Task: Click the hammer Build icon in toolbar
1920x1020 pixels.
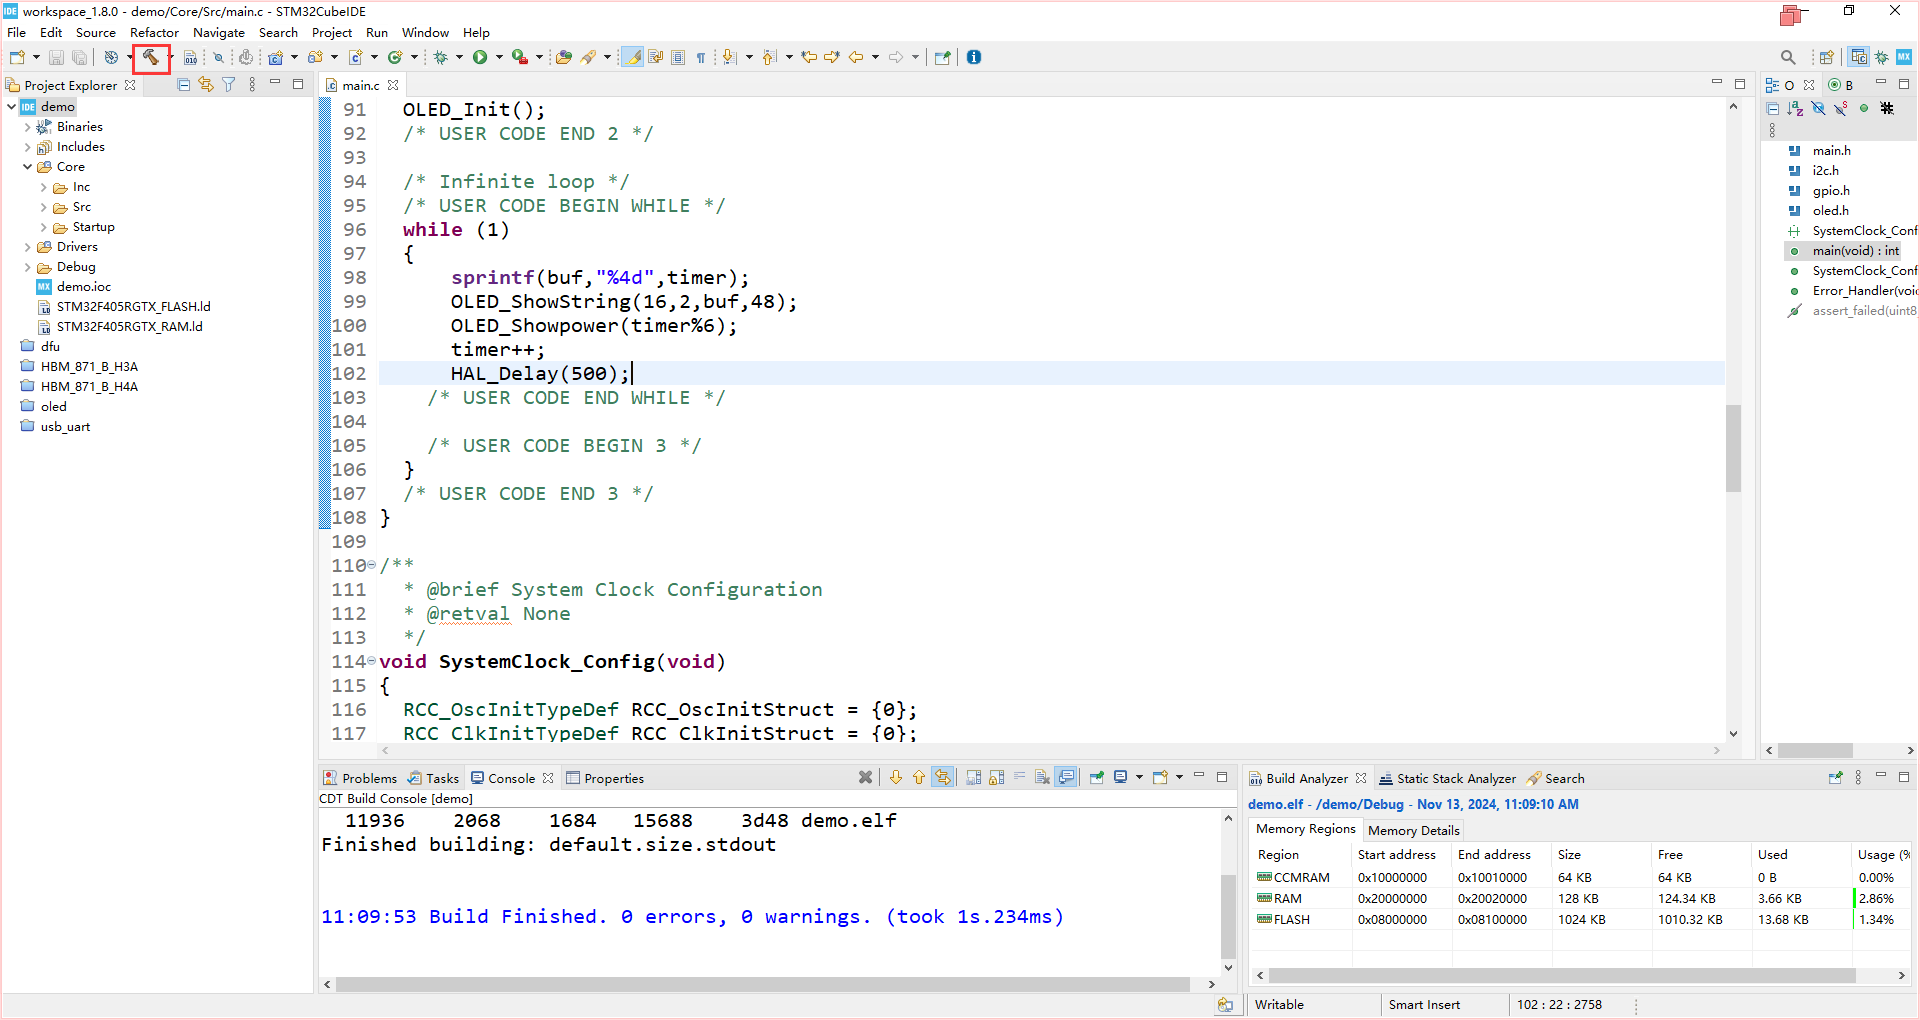Action: point(150,57)
